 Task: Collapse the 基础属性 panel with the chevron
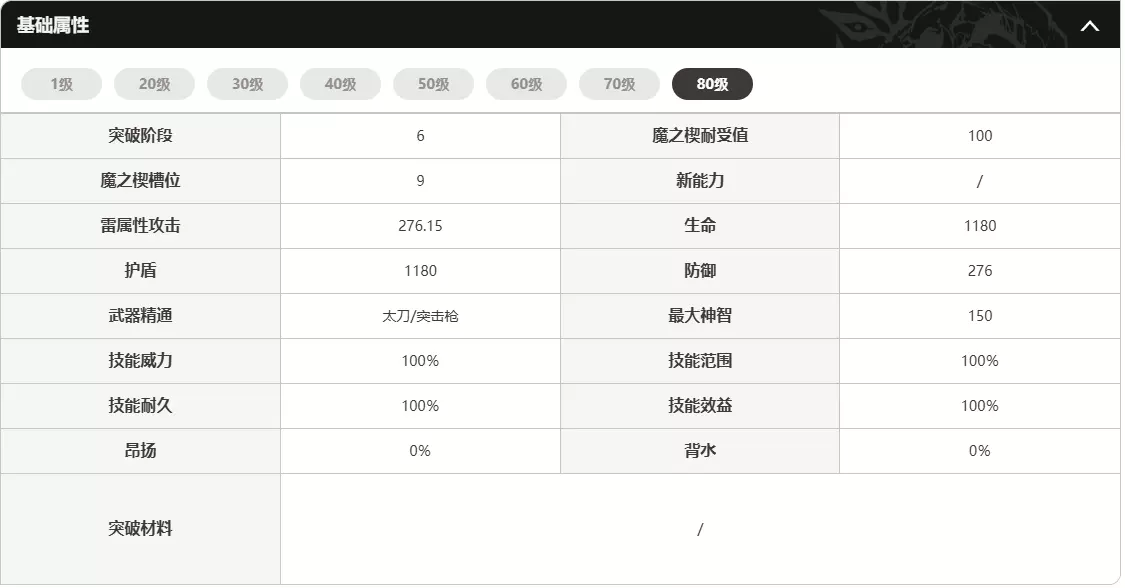coord(1089,26)
